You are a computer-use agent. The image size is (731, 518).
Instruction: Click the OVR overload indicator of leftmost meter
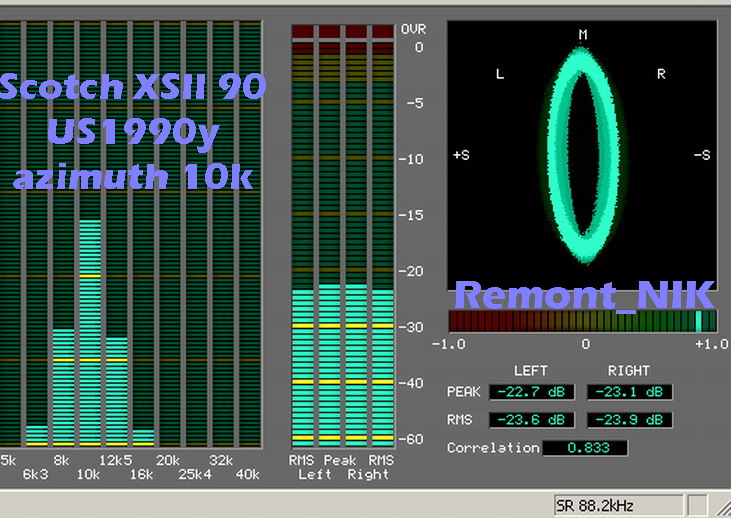302,32
